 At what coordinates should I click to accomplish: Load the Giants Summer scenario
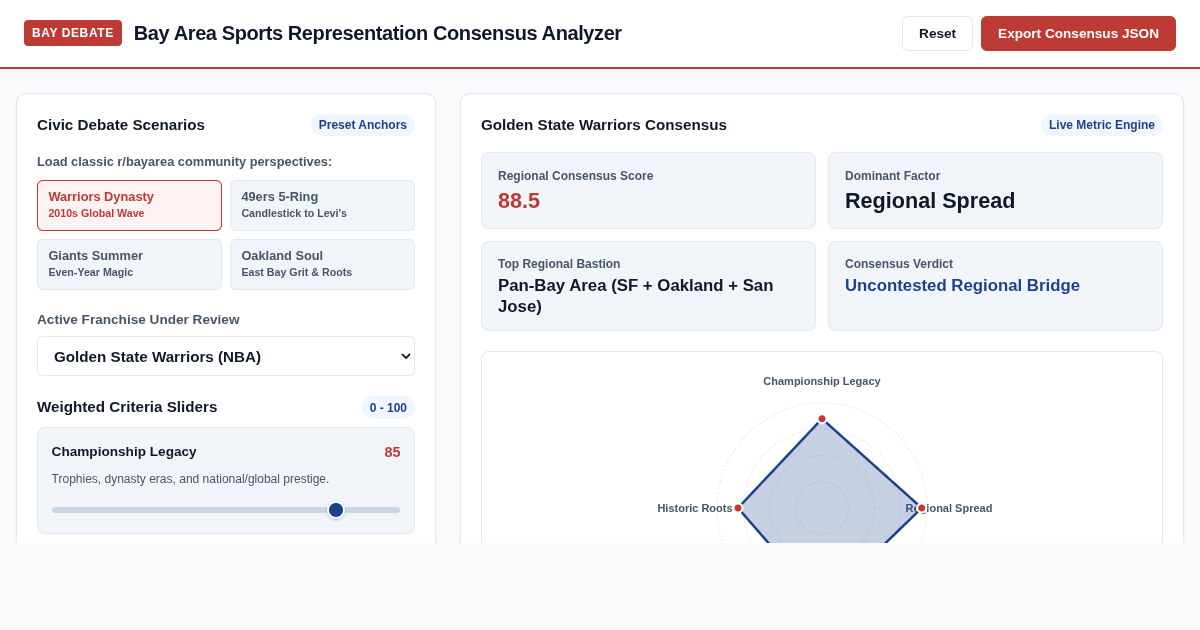129,264
